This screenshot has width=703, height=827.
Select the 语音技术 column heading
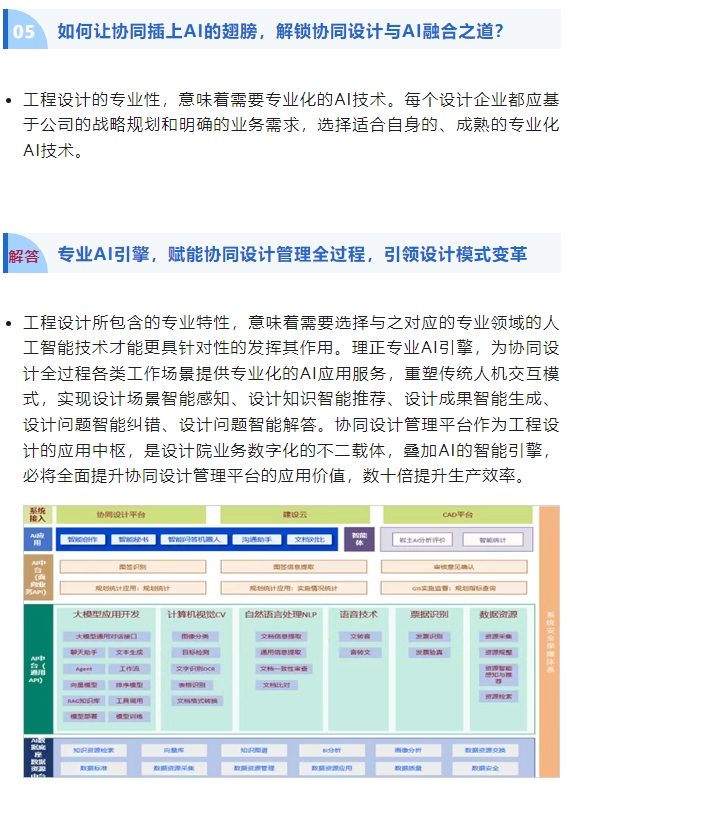(x=359, y=613)
